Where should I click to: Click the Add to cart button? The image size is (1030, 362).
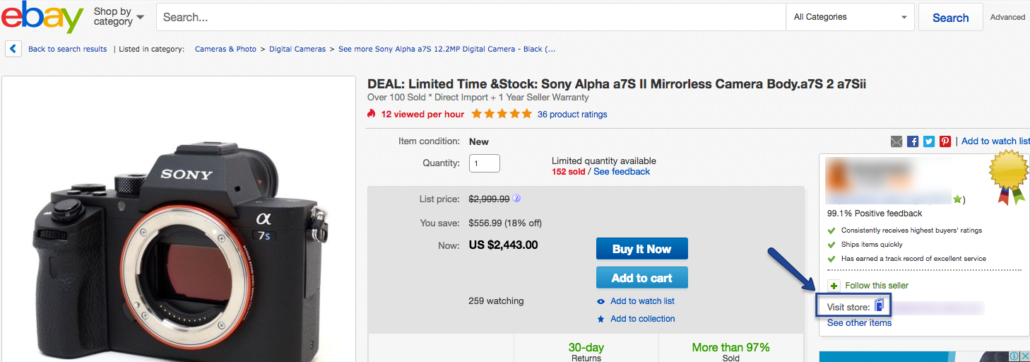click(x=642, y=278)
